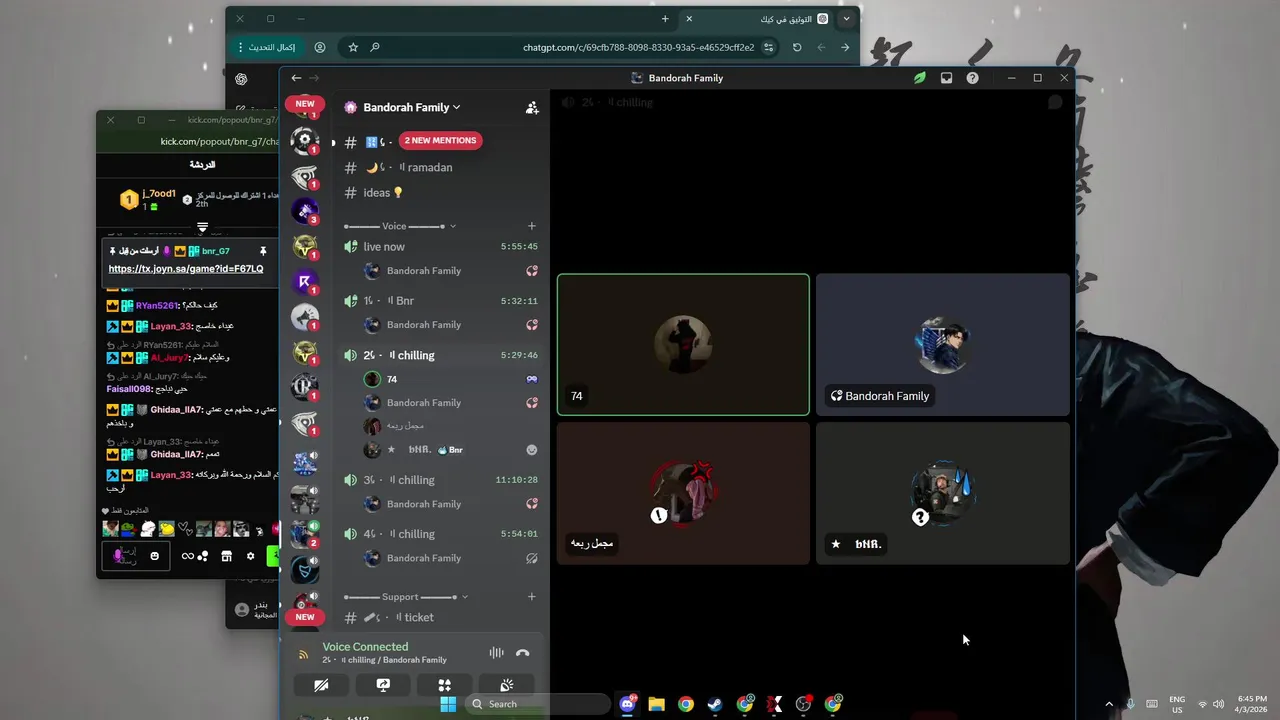Jump to 2 NEW MENTIONS
The height and width of the screenshot is (720, 1280).
click(x=440, y=141)
